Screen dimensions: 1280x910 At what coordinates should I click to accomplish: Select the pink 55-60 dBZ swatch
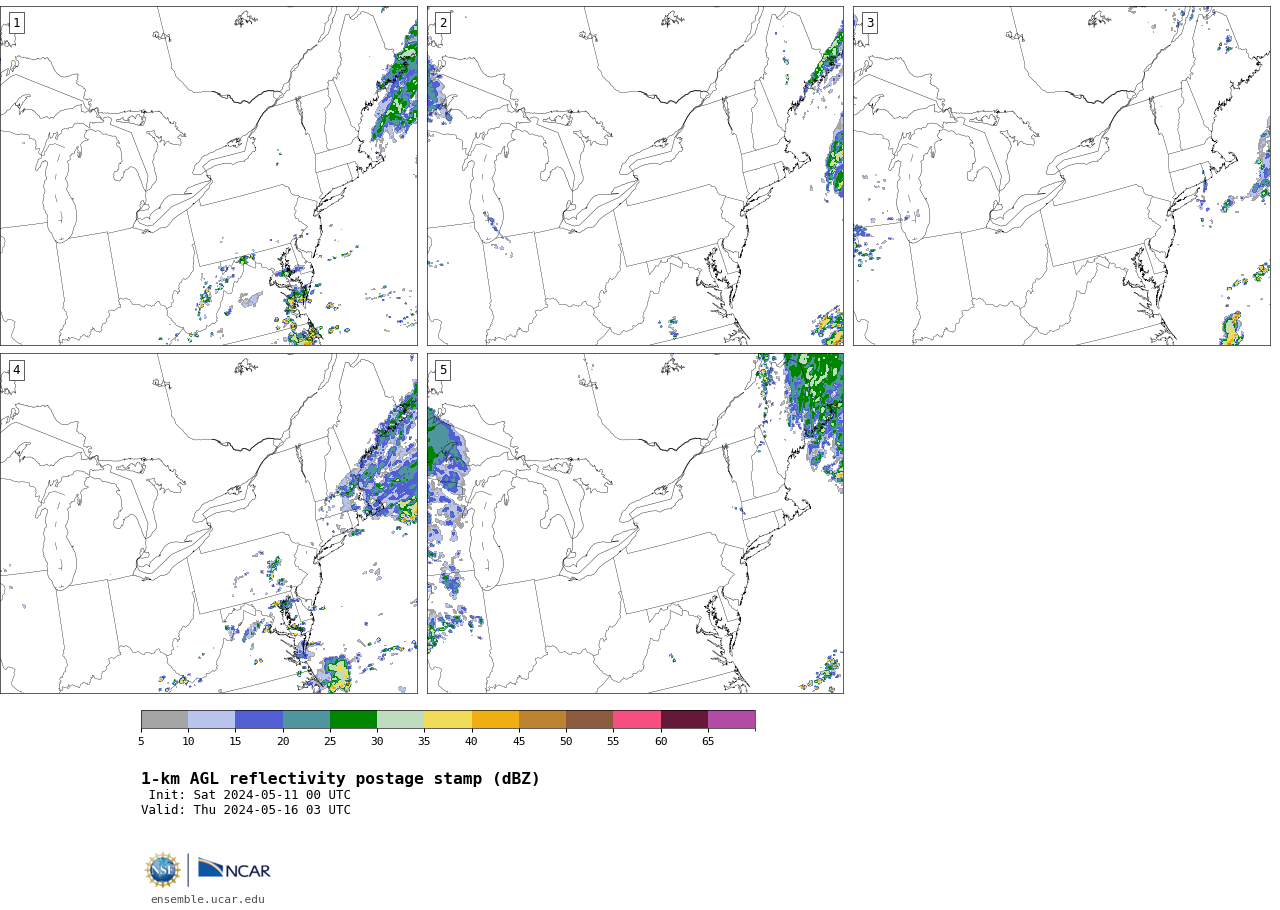pos(637,720)
